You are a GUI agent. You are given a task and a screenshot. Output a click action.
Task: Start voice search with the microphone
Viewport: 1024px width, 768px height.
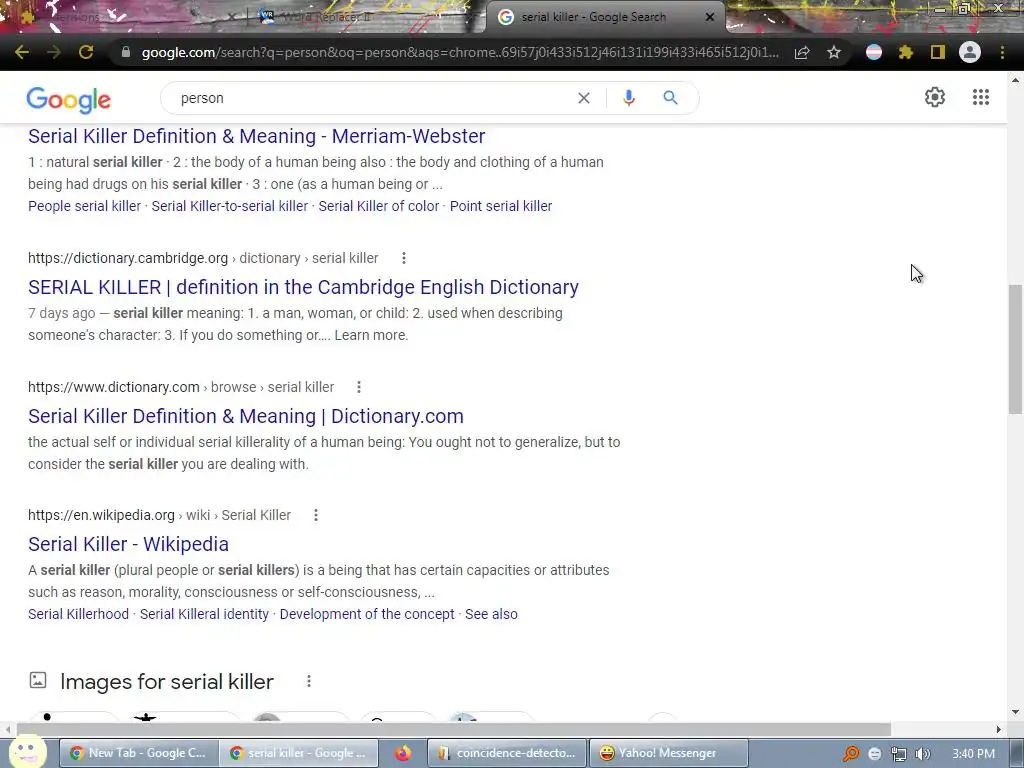coord(628,98)
